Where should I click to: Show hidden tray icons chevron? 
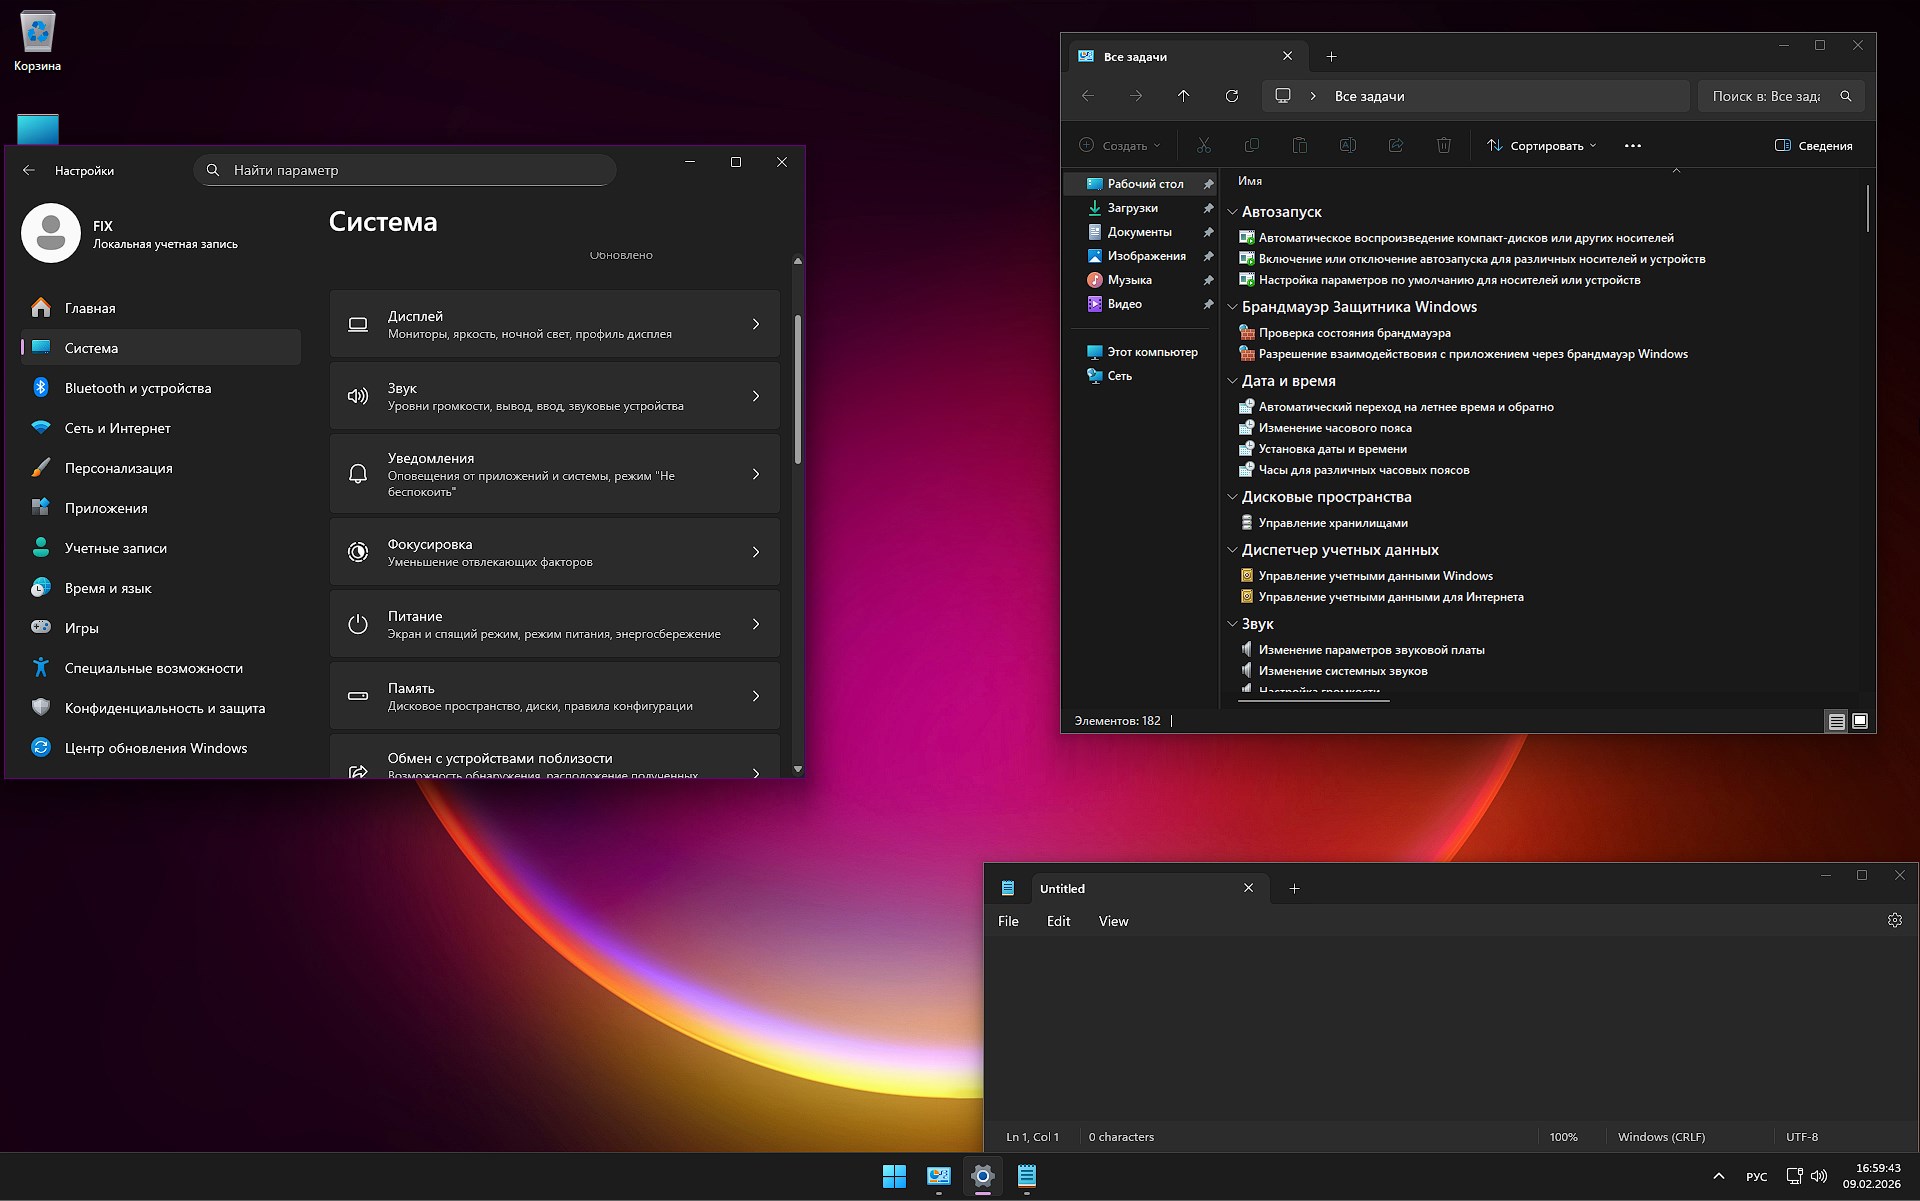click(x=1718, y=1176)
